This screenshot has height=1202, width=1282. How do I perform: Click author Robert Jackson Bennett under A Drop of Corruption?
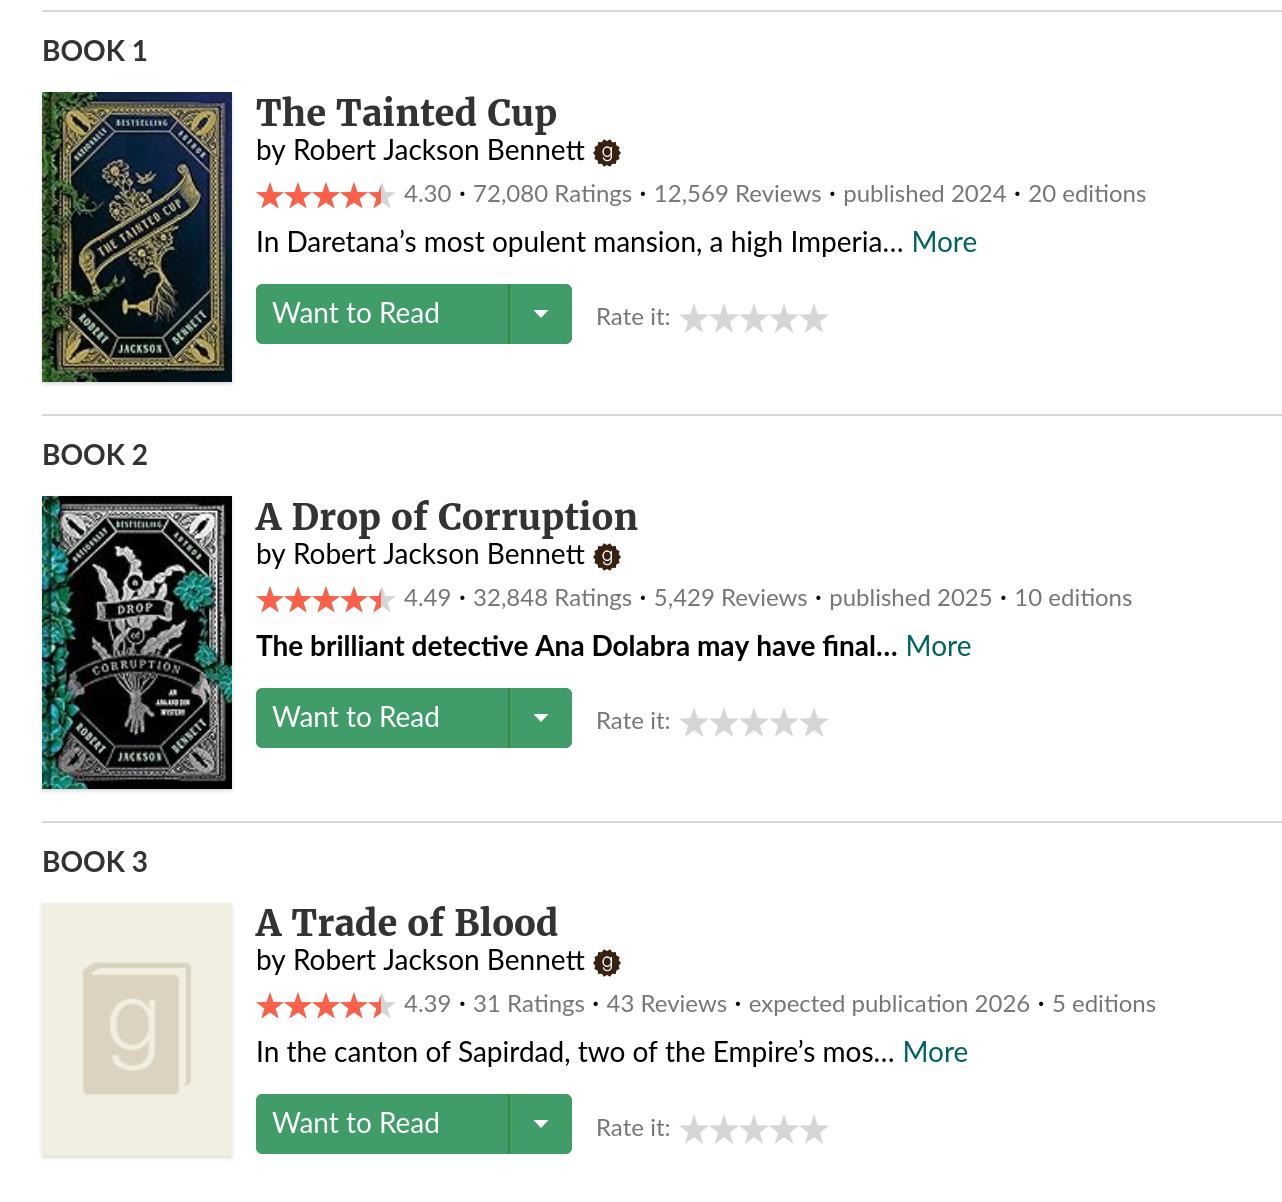tap(438, 555)
